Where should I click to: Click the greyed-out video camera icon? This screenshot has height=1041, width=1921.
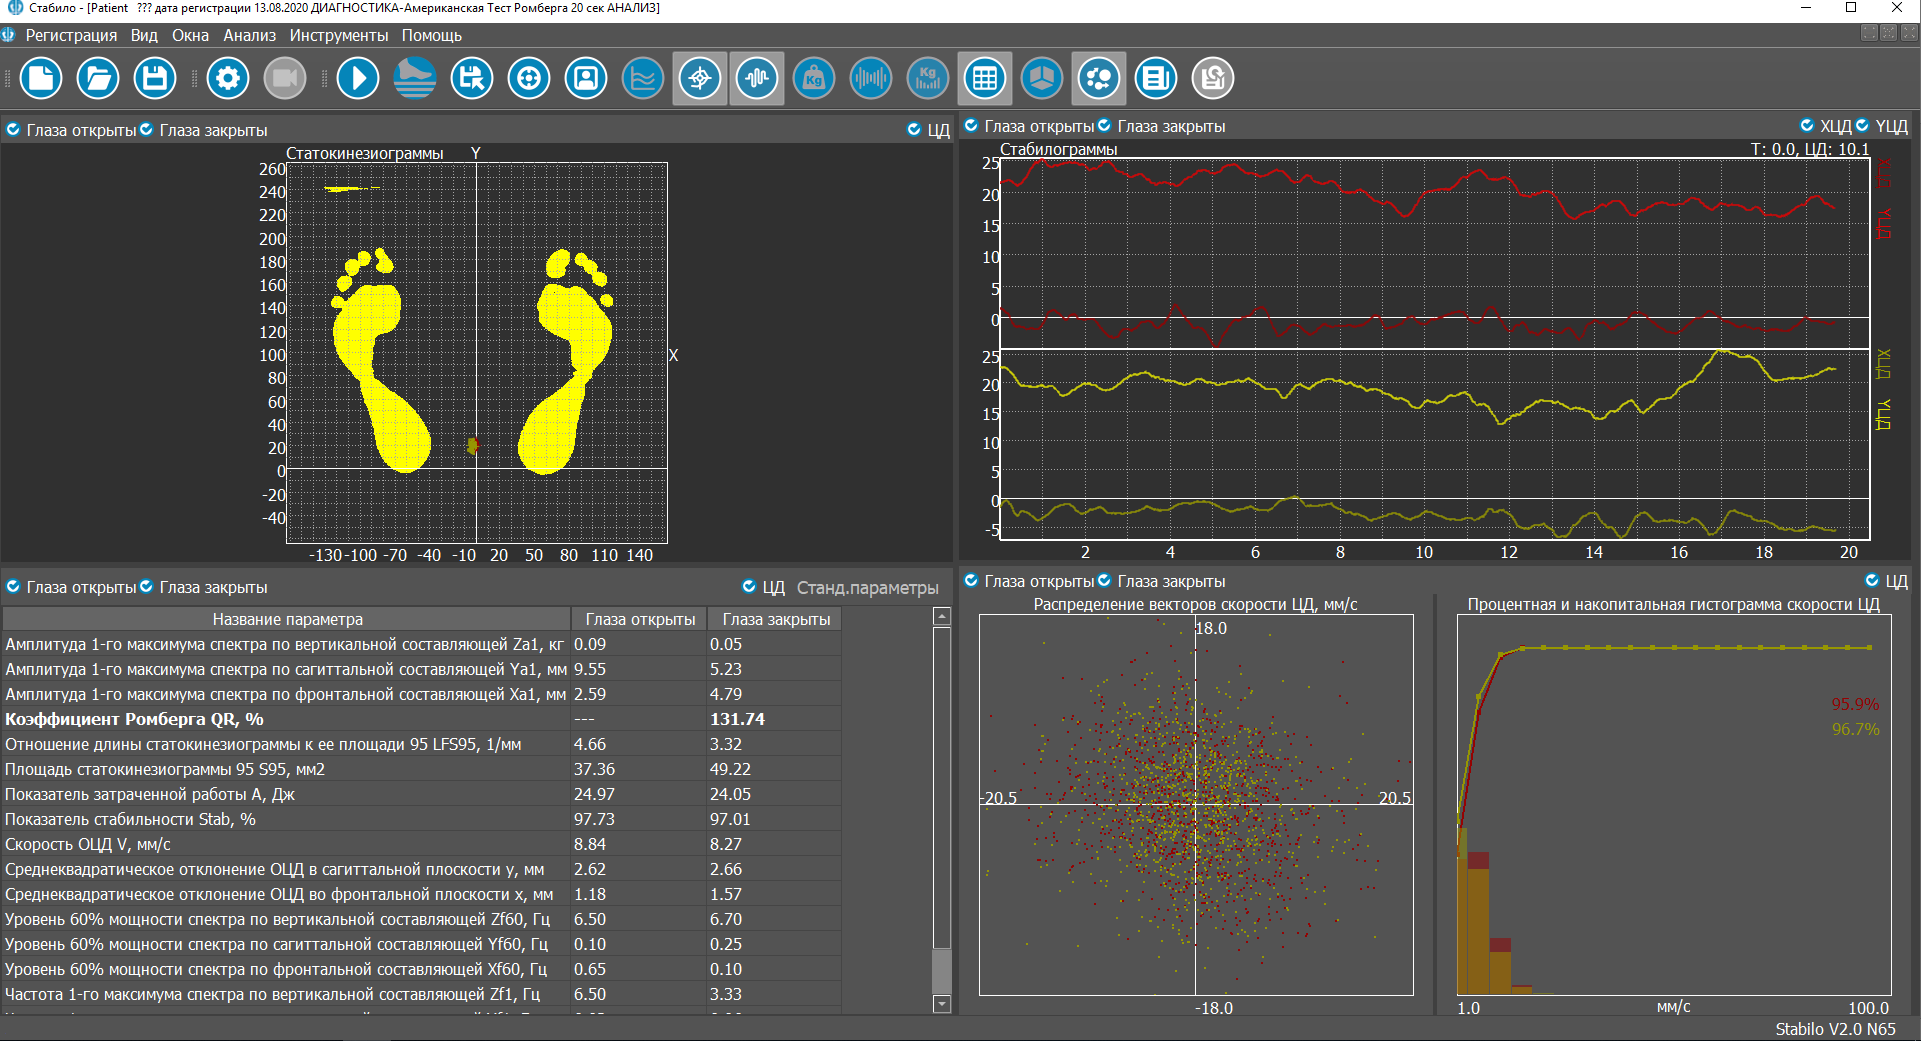point(285,78)
